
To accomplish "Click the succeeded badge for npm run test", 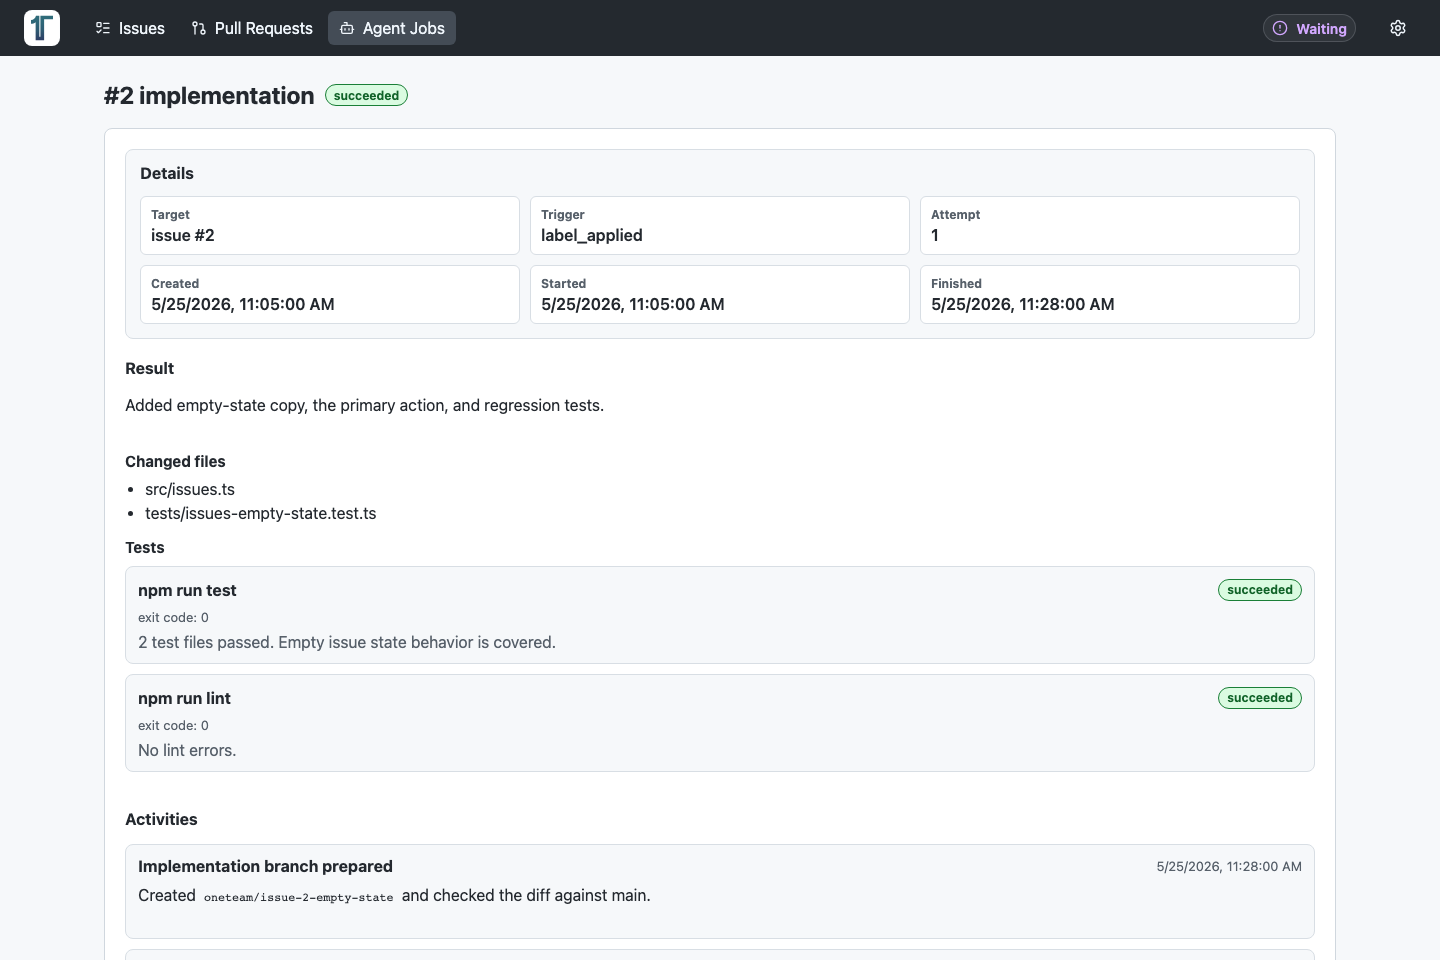I will tap(1260, 590).
